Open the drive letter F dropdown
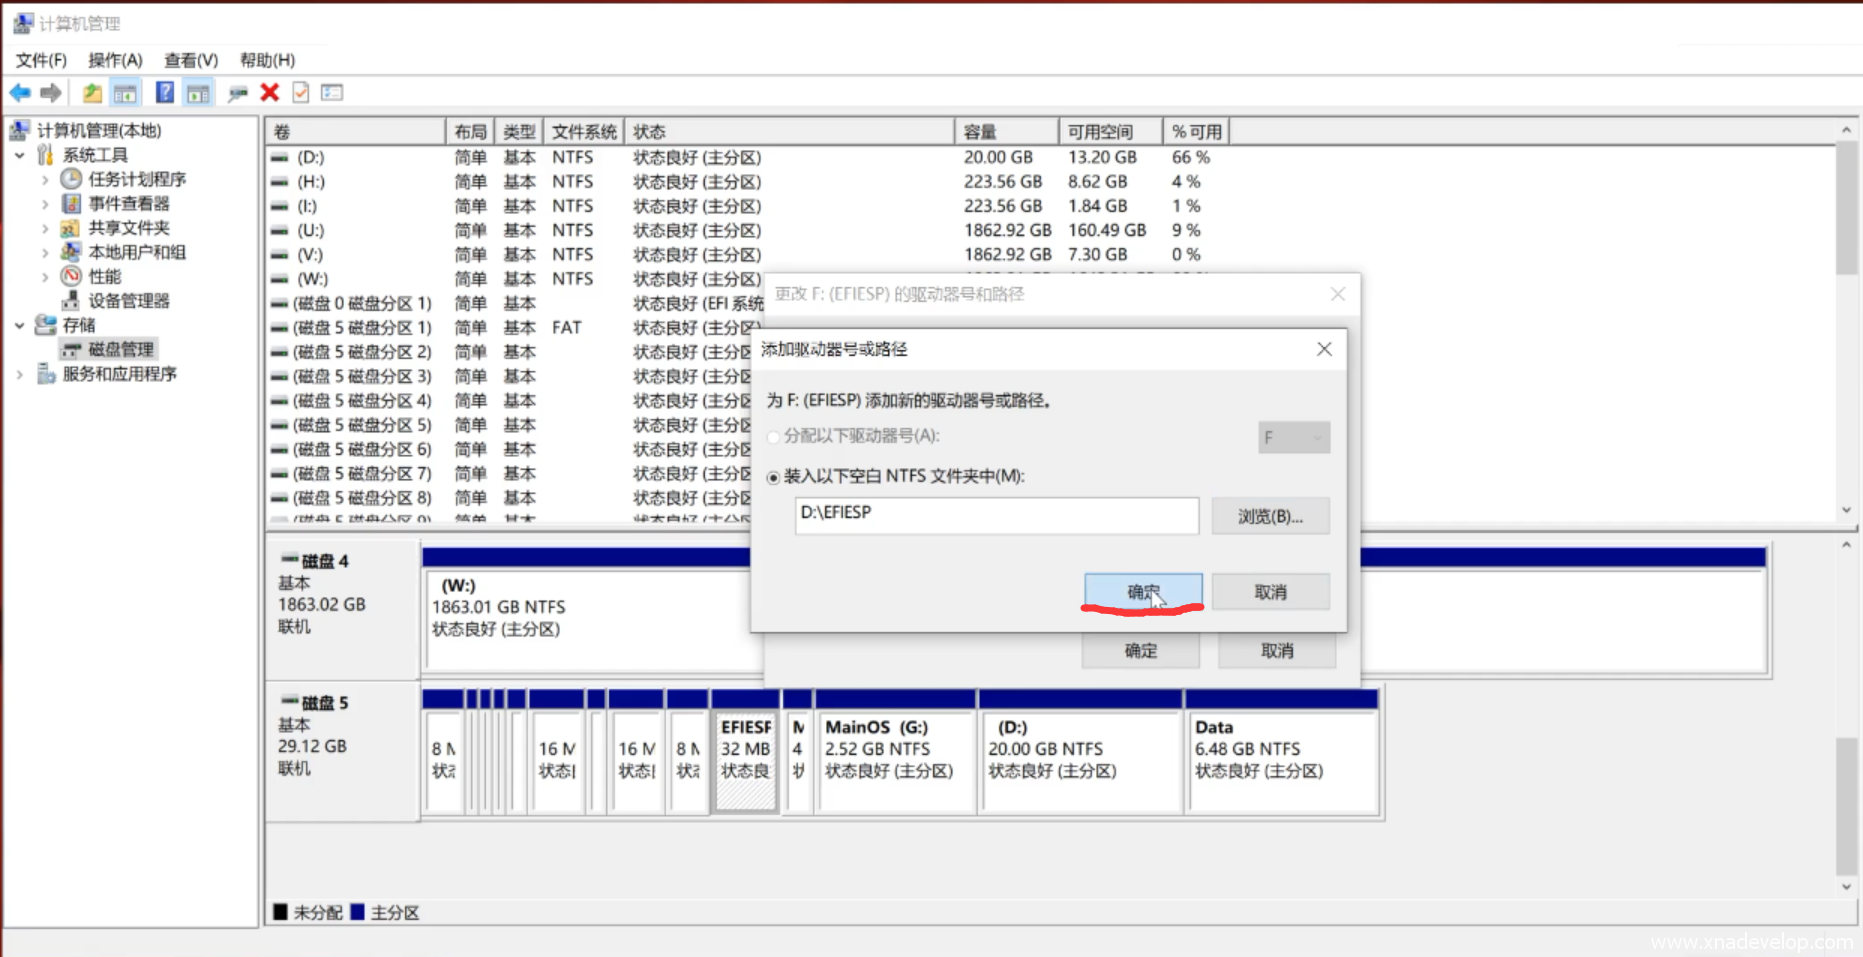Viewport: 1863px width, 957px height. [1293, 437]
